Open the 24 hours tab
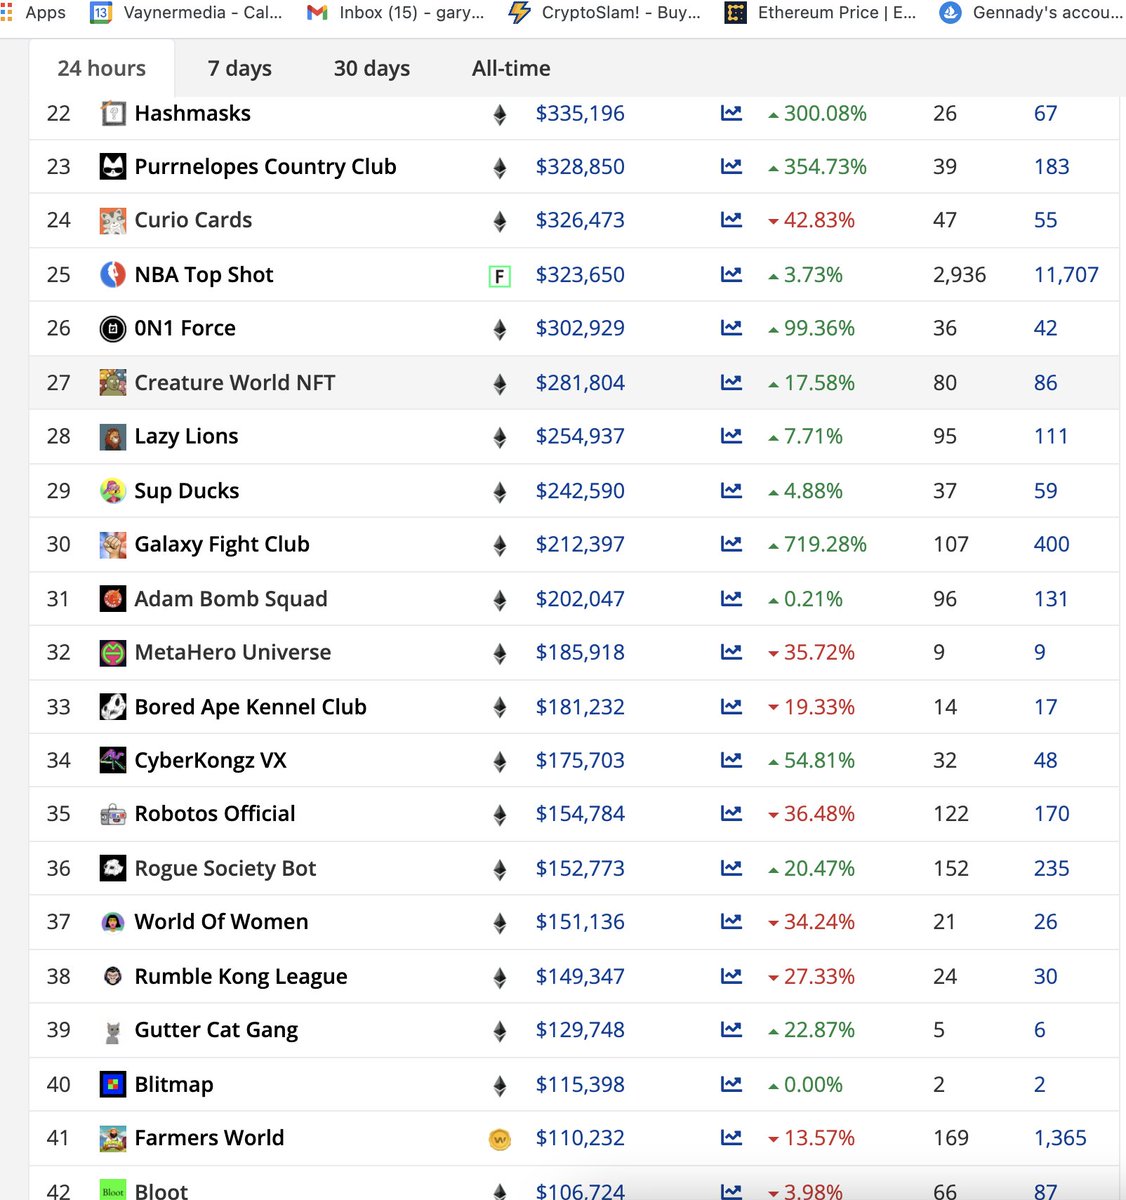1126x1200 pixels. point(101,68)
